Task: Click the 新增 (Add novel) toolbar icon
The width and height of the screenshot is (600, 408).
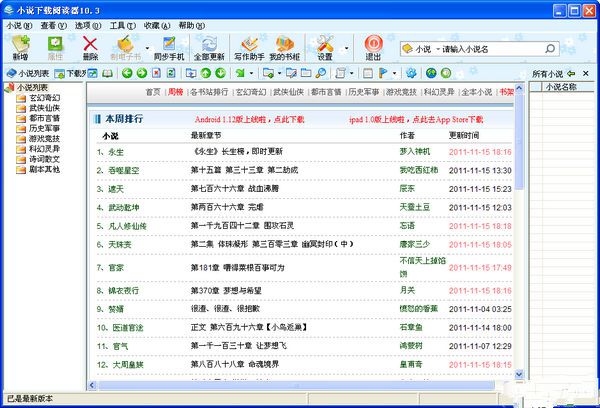Action: coord(20,46)
